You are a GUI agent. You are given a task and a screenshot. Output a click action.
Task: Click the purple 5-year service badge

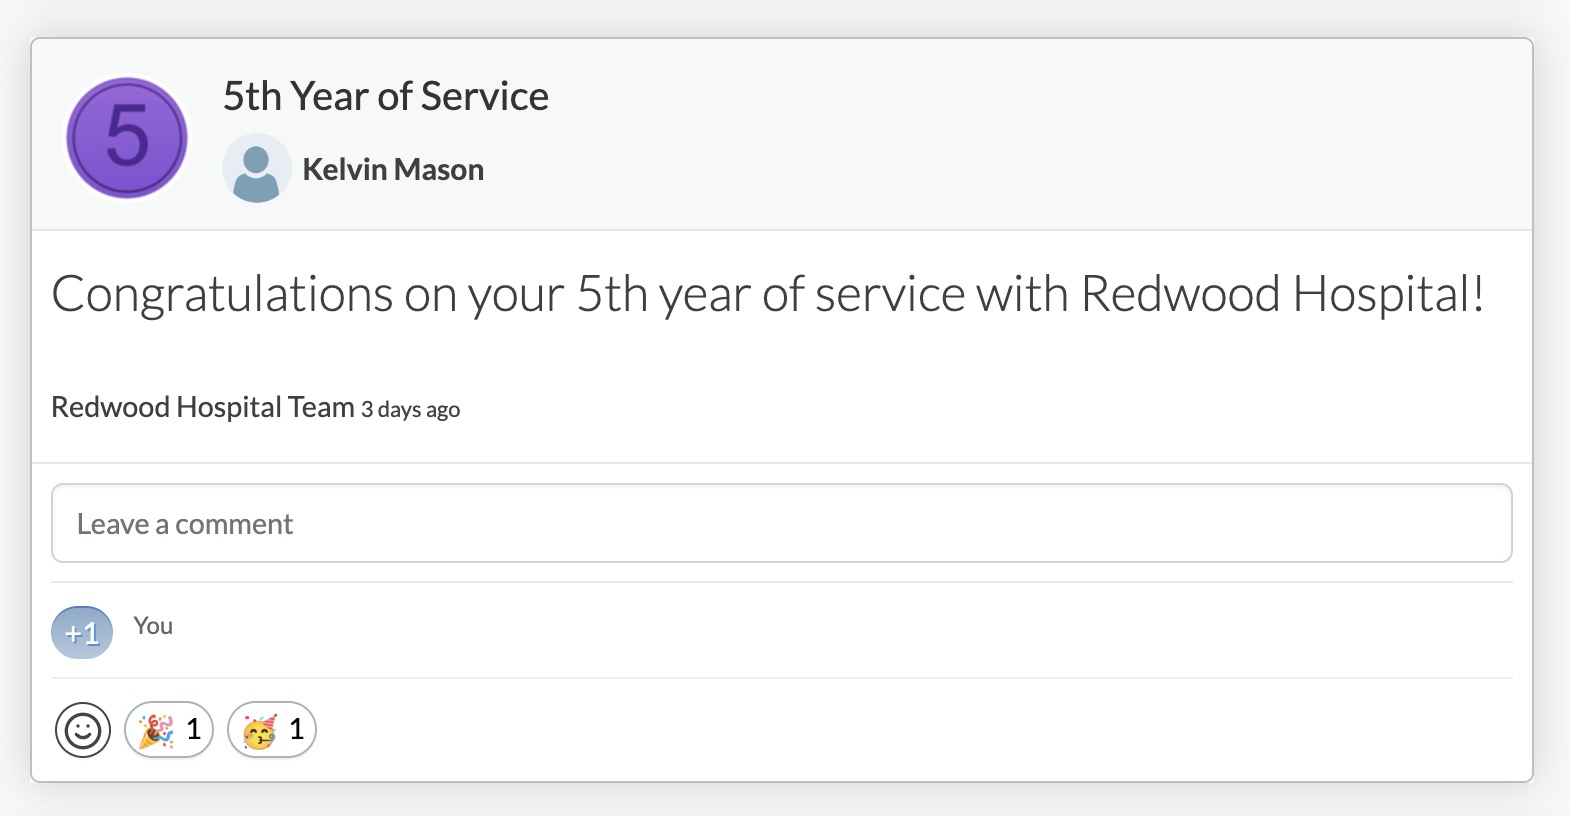126,137
